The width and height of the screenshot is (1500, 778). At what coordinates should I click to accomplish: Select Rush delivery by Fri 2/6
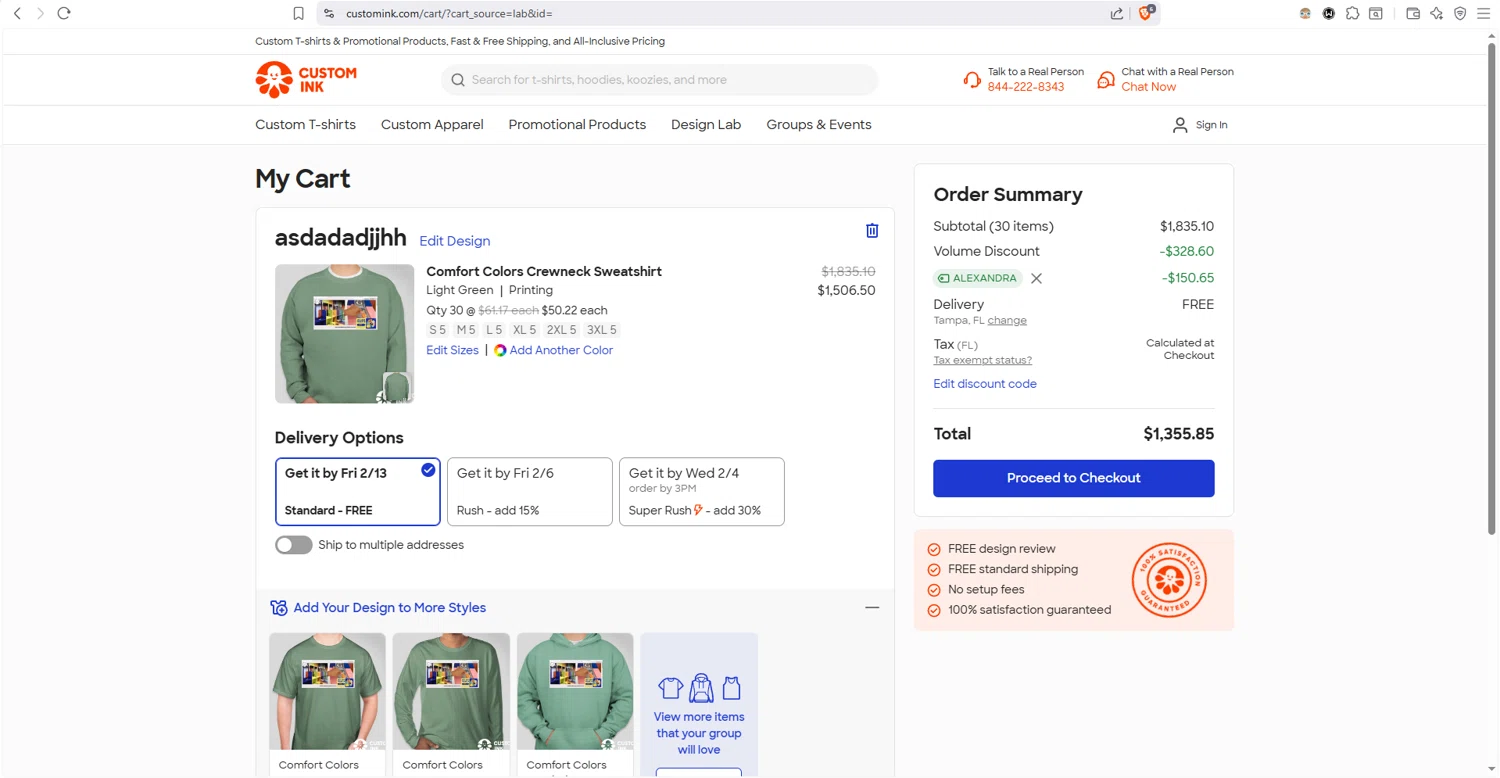click(529, 491)
